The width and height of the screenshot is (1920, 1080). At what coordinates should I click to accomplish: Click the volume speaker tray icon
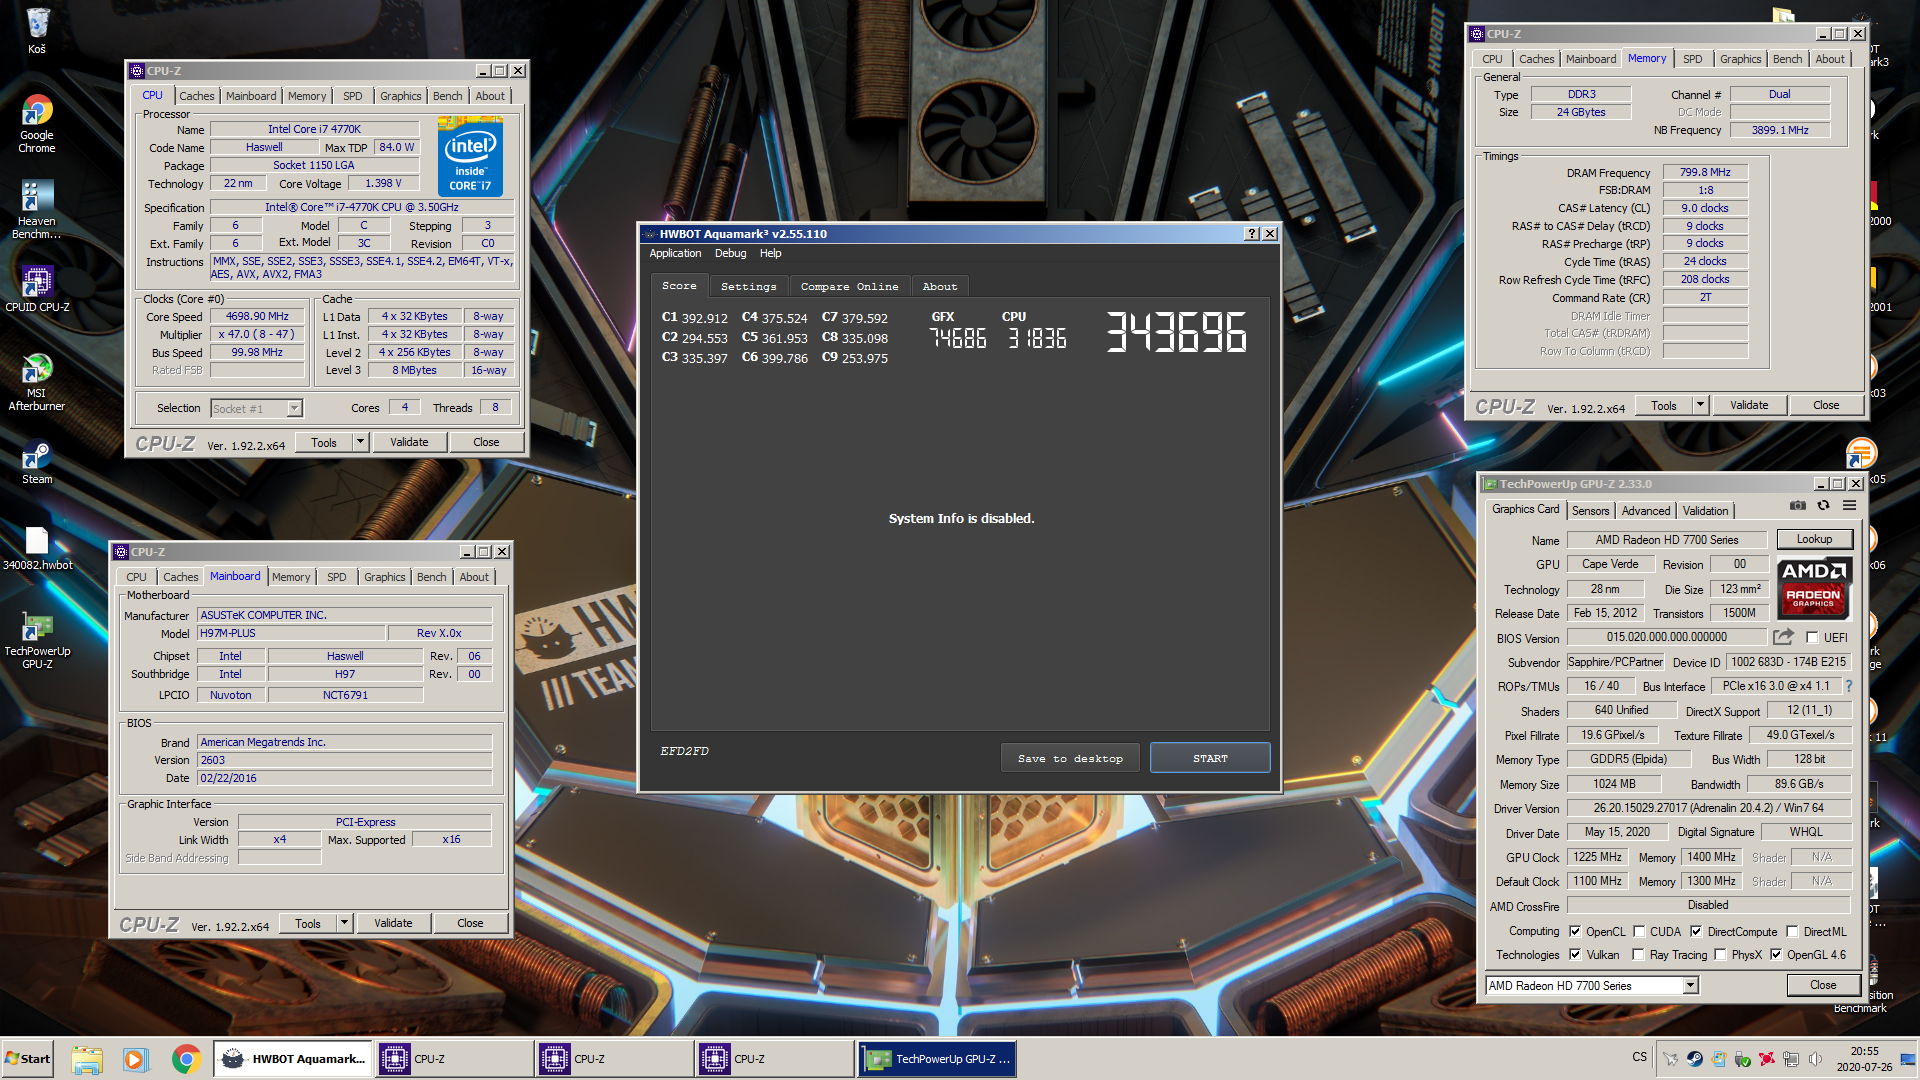click(x=1815, y=1058)
